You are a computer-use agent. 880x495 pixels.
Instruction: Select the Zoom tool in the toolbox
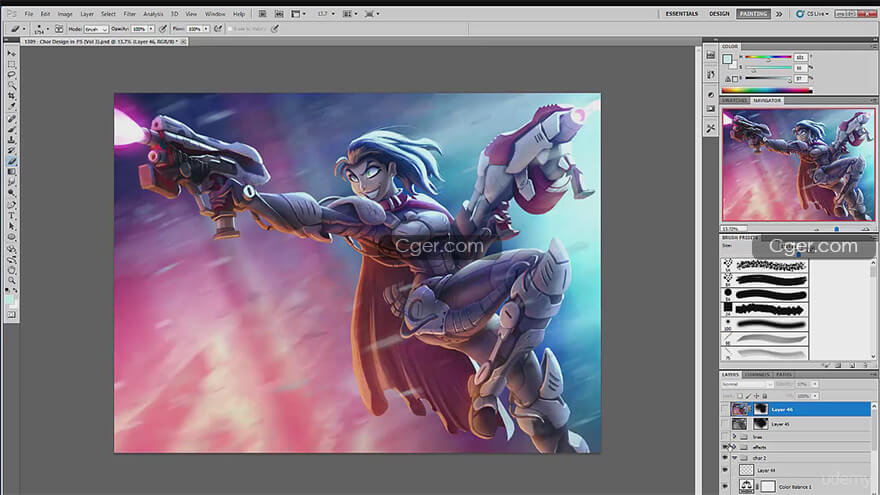[11, 280]
